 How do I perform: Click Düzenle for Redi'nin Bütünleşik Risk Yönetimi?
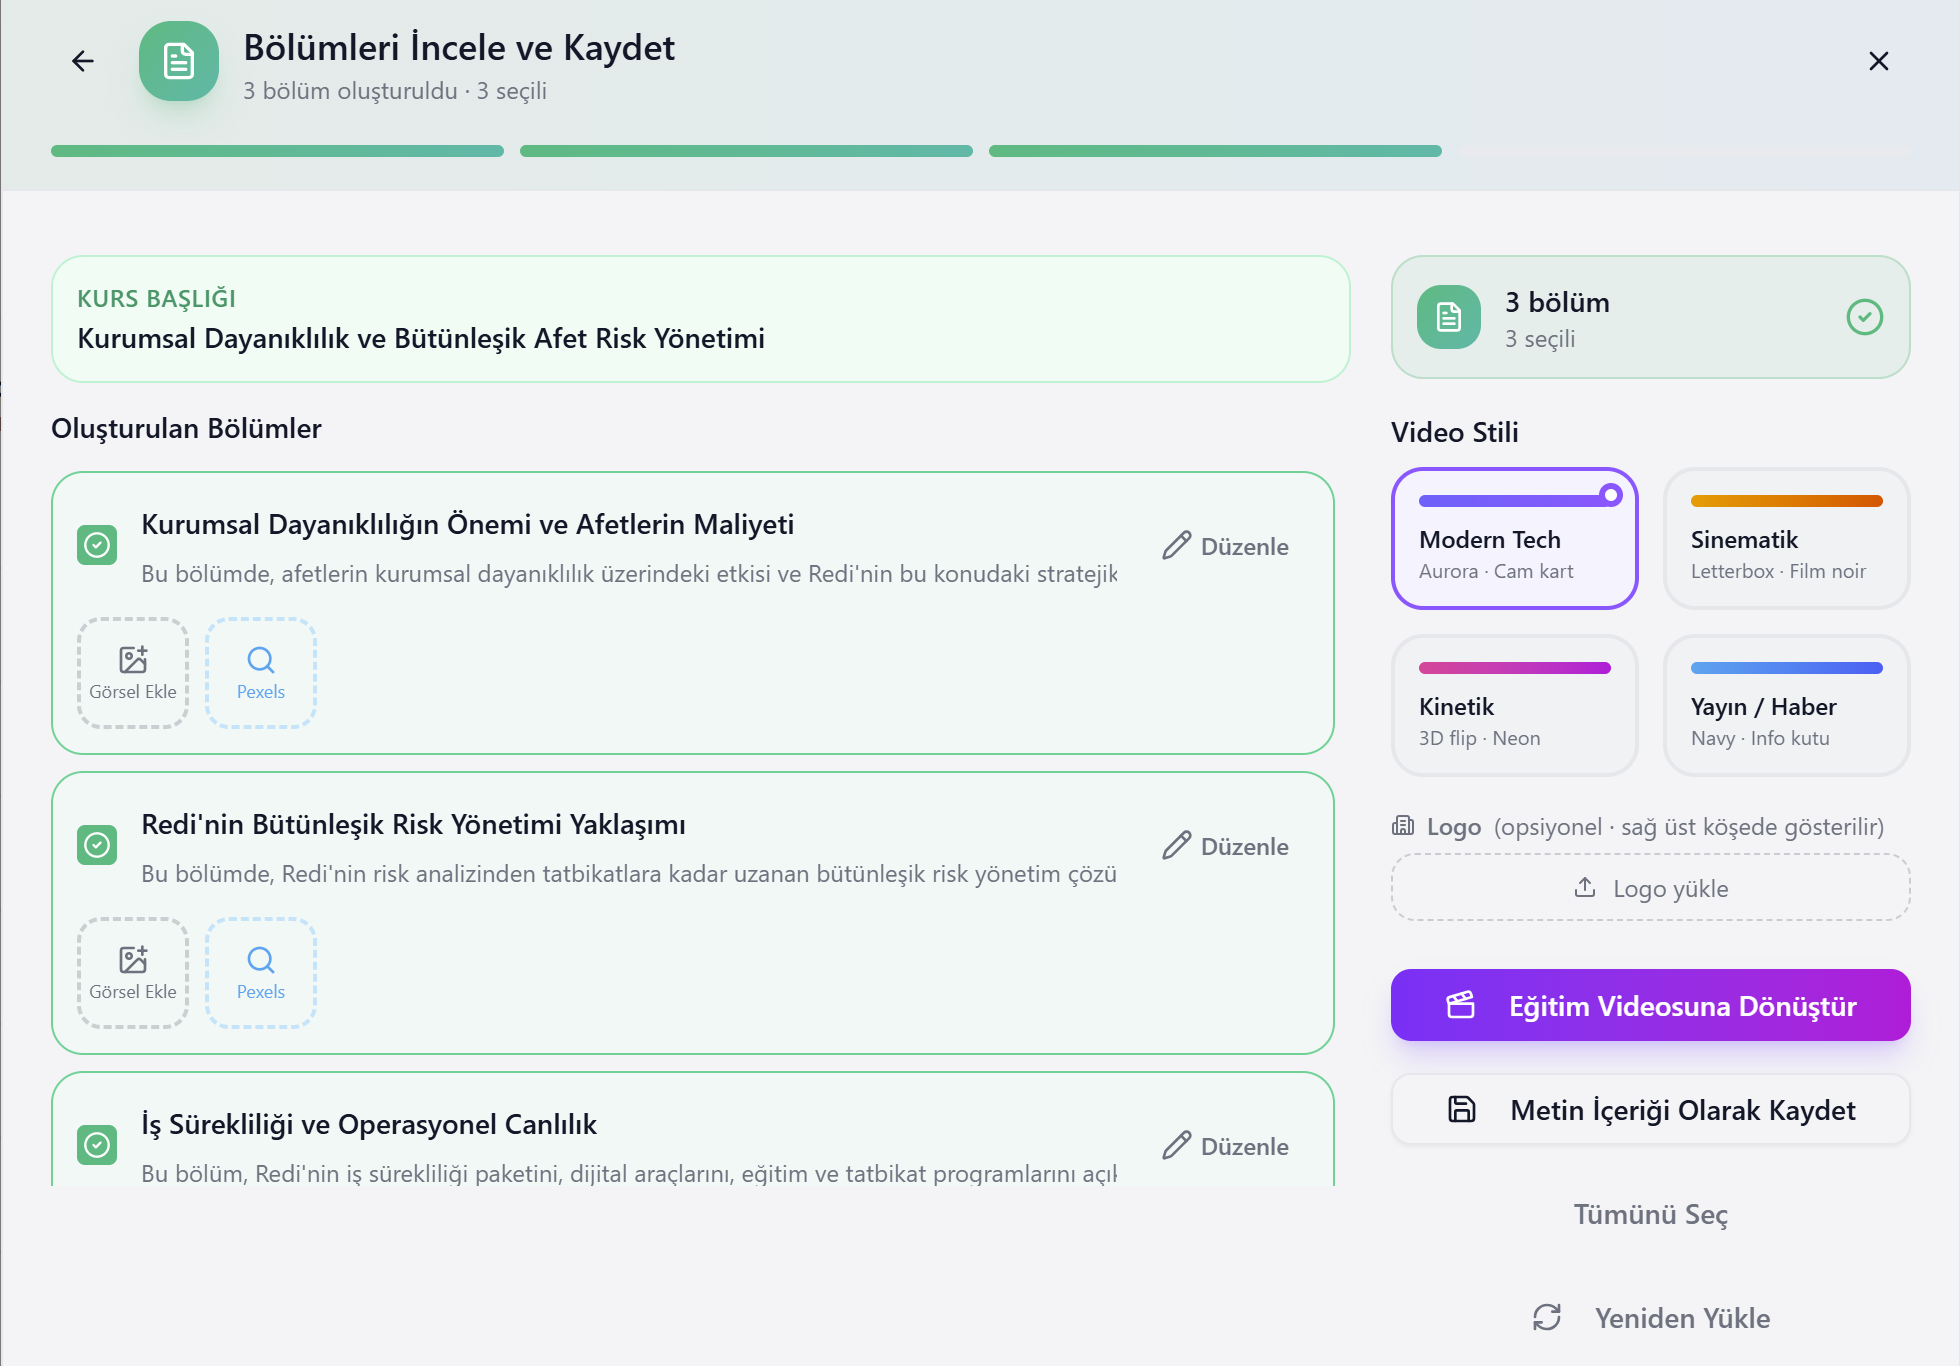coord(1226,846)
